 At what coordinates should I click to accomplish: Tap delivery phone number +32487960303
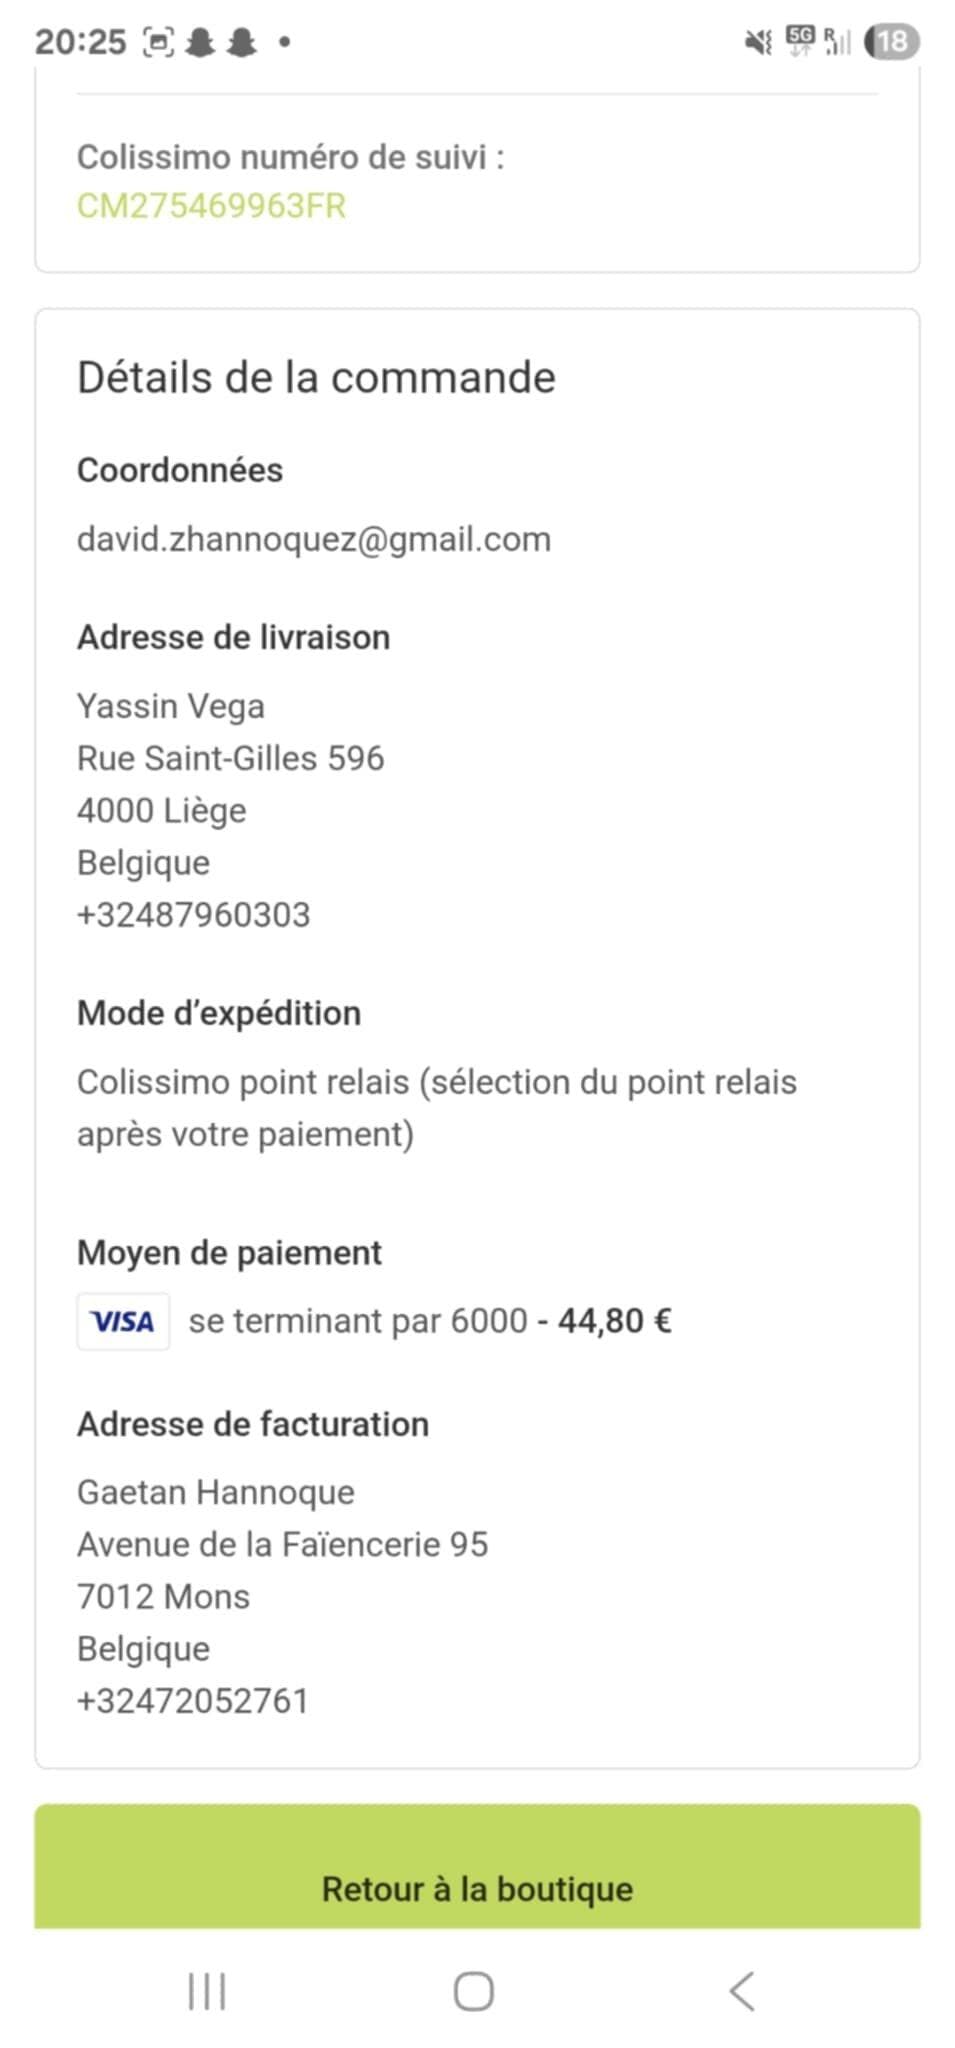coord(194,915)
